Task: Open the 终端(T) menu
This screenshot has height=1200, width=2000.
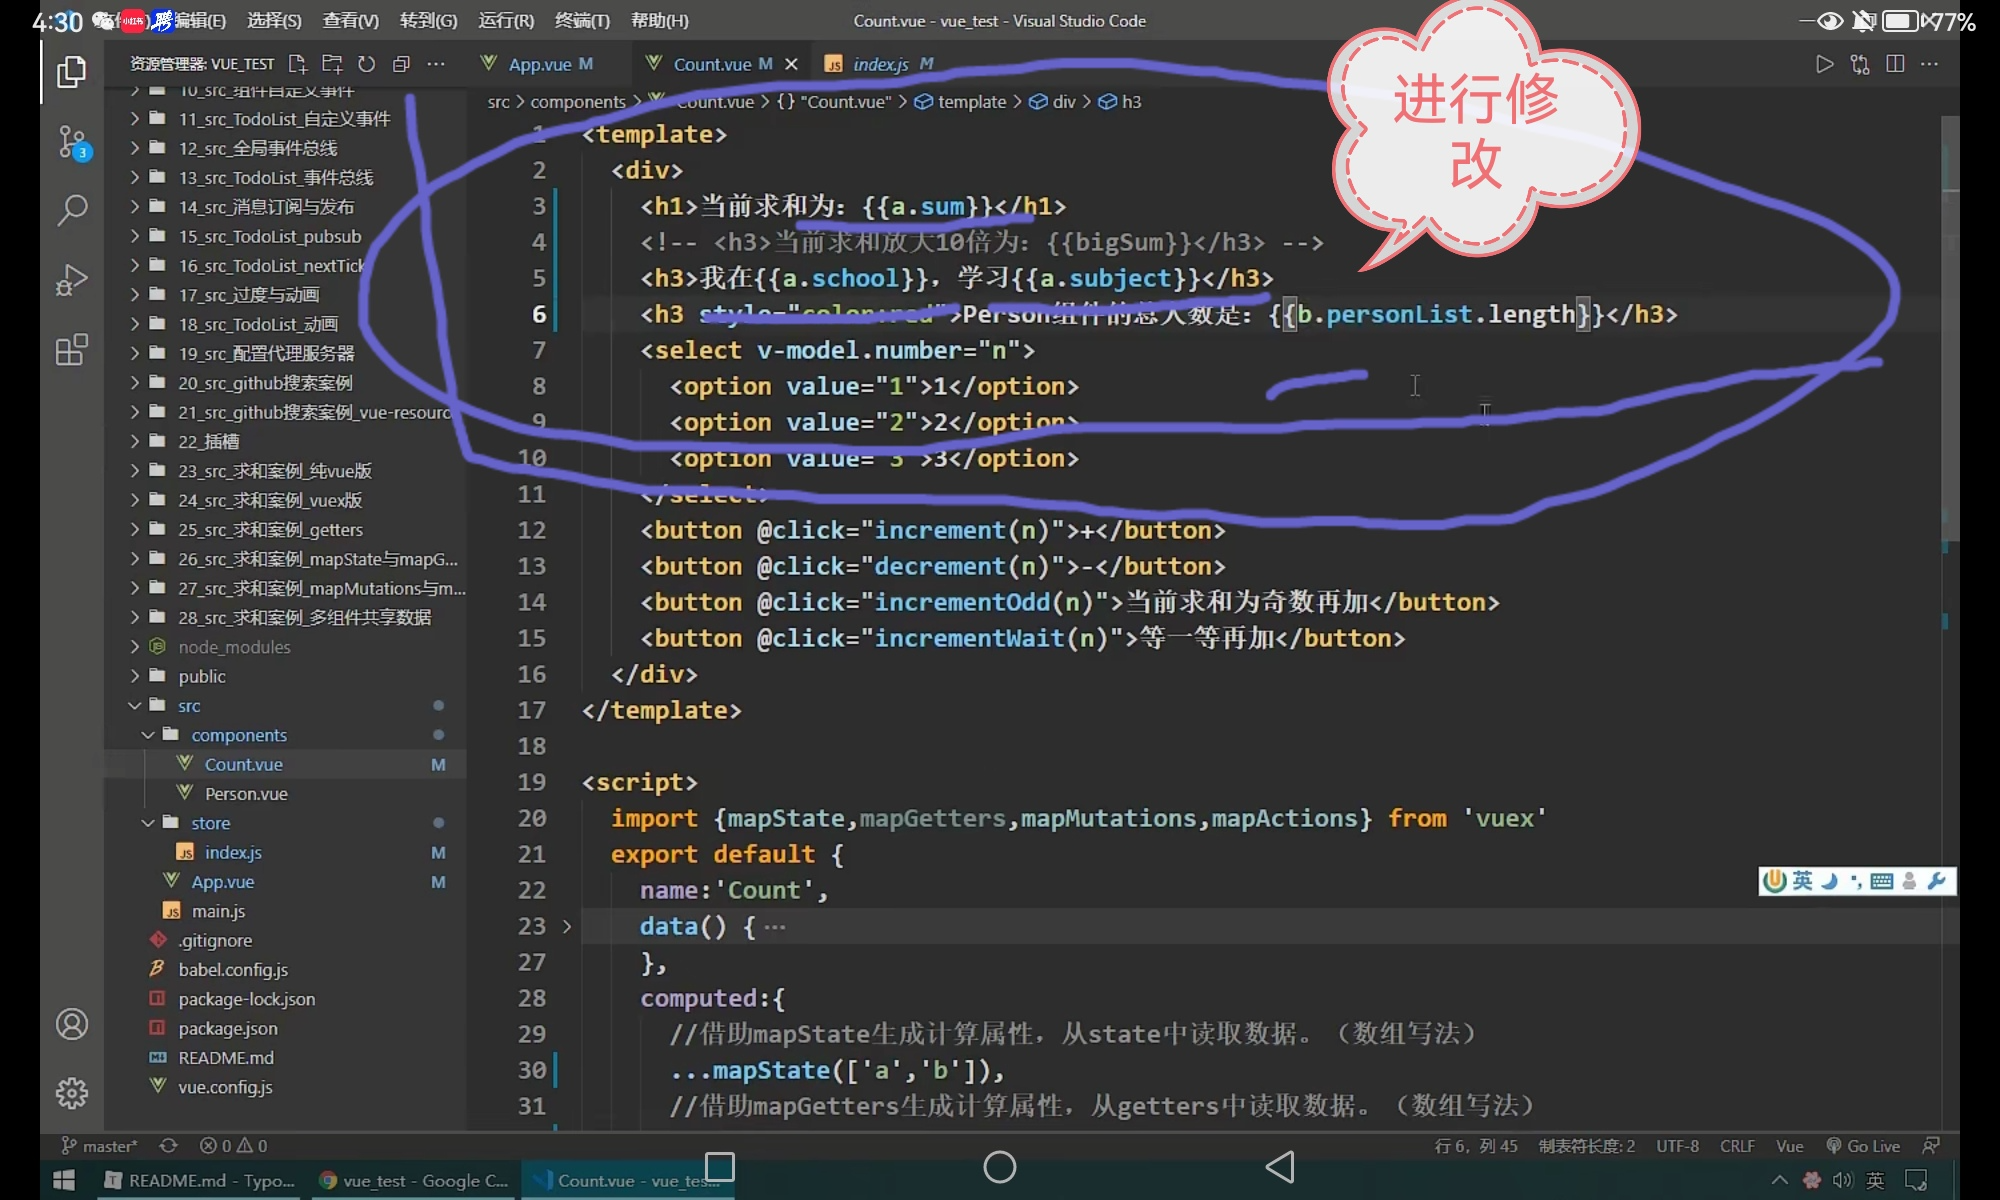Action: 582,20
